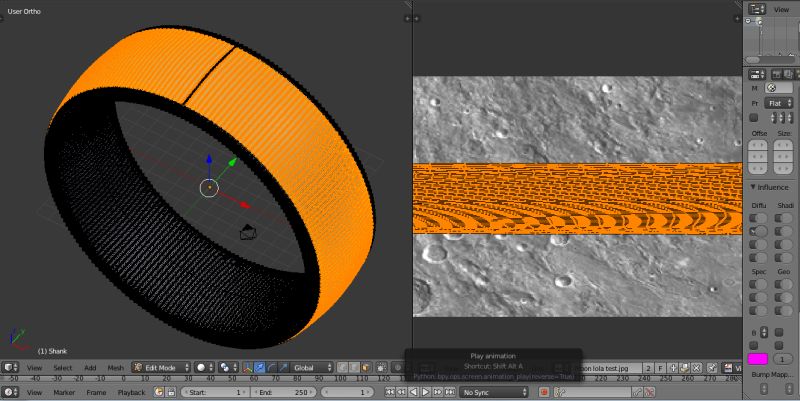Click the active keying set field

(593, 392)
